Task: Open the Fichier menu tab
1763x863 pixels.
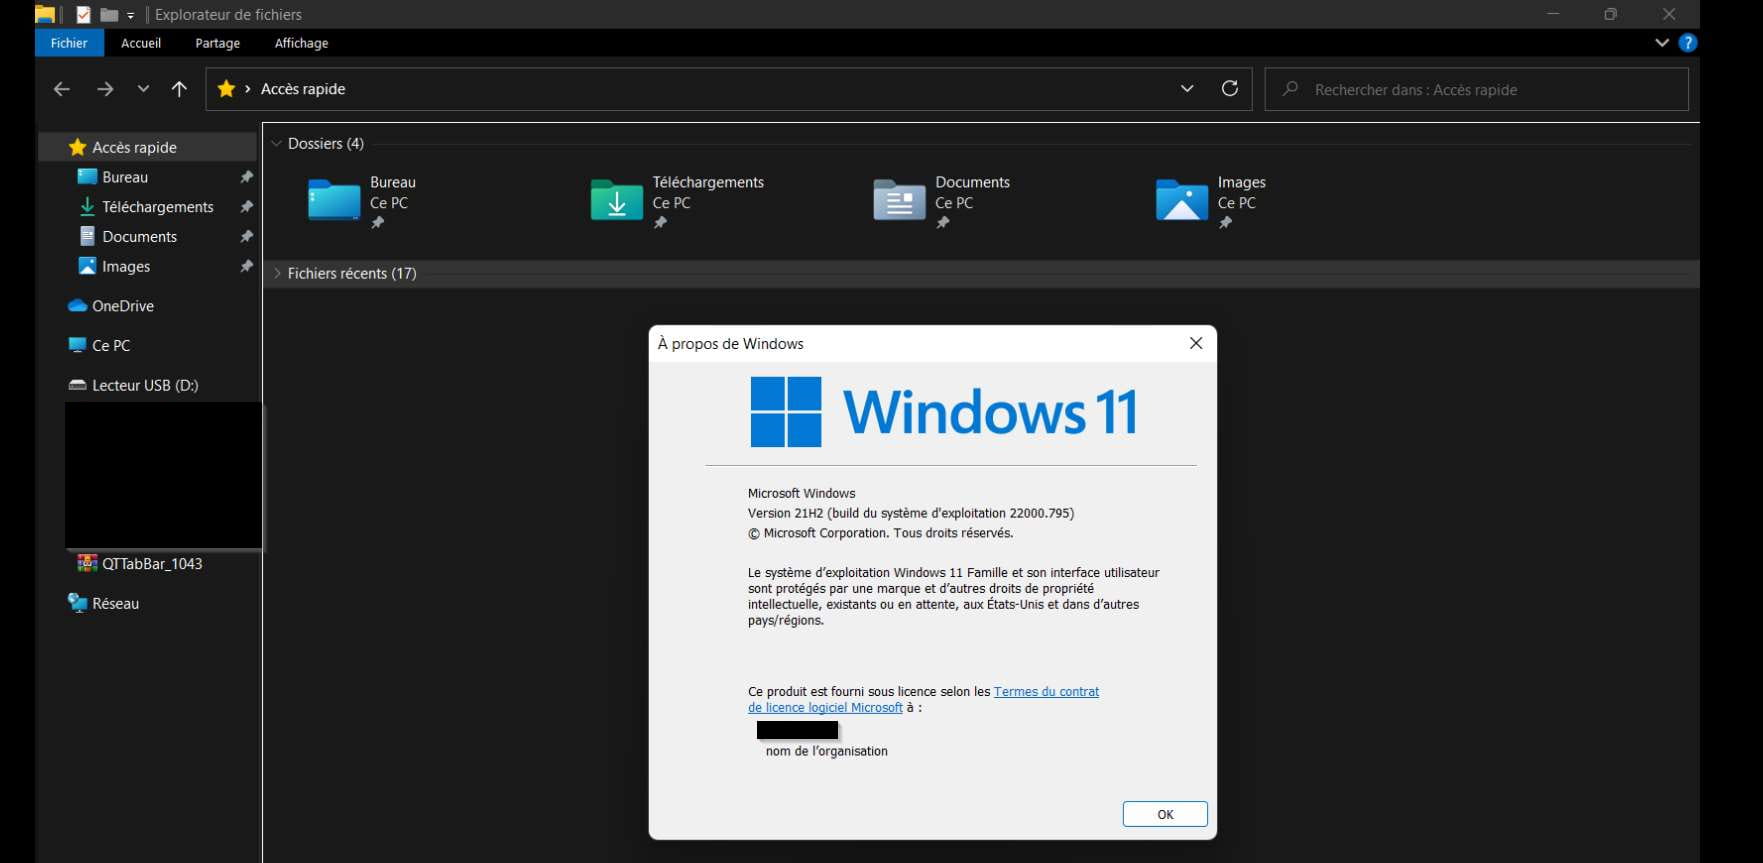Action: click(69, 43)
